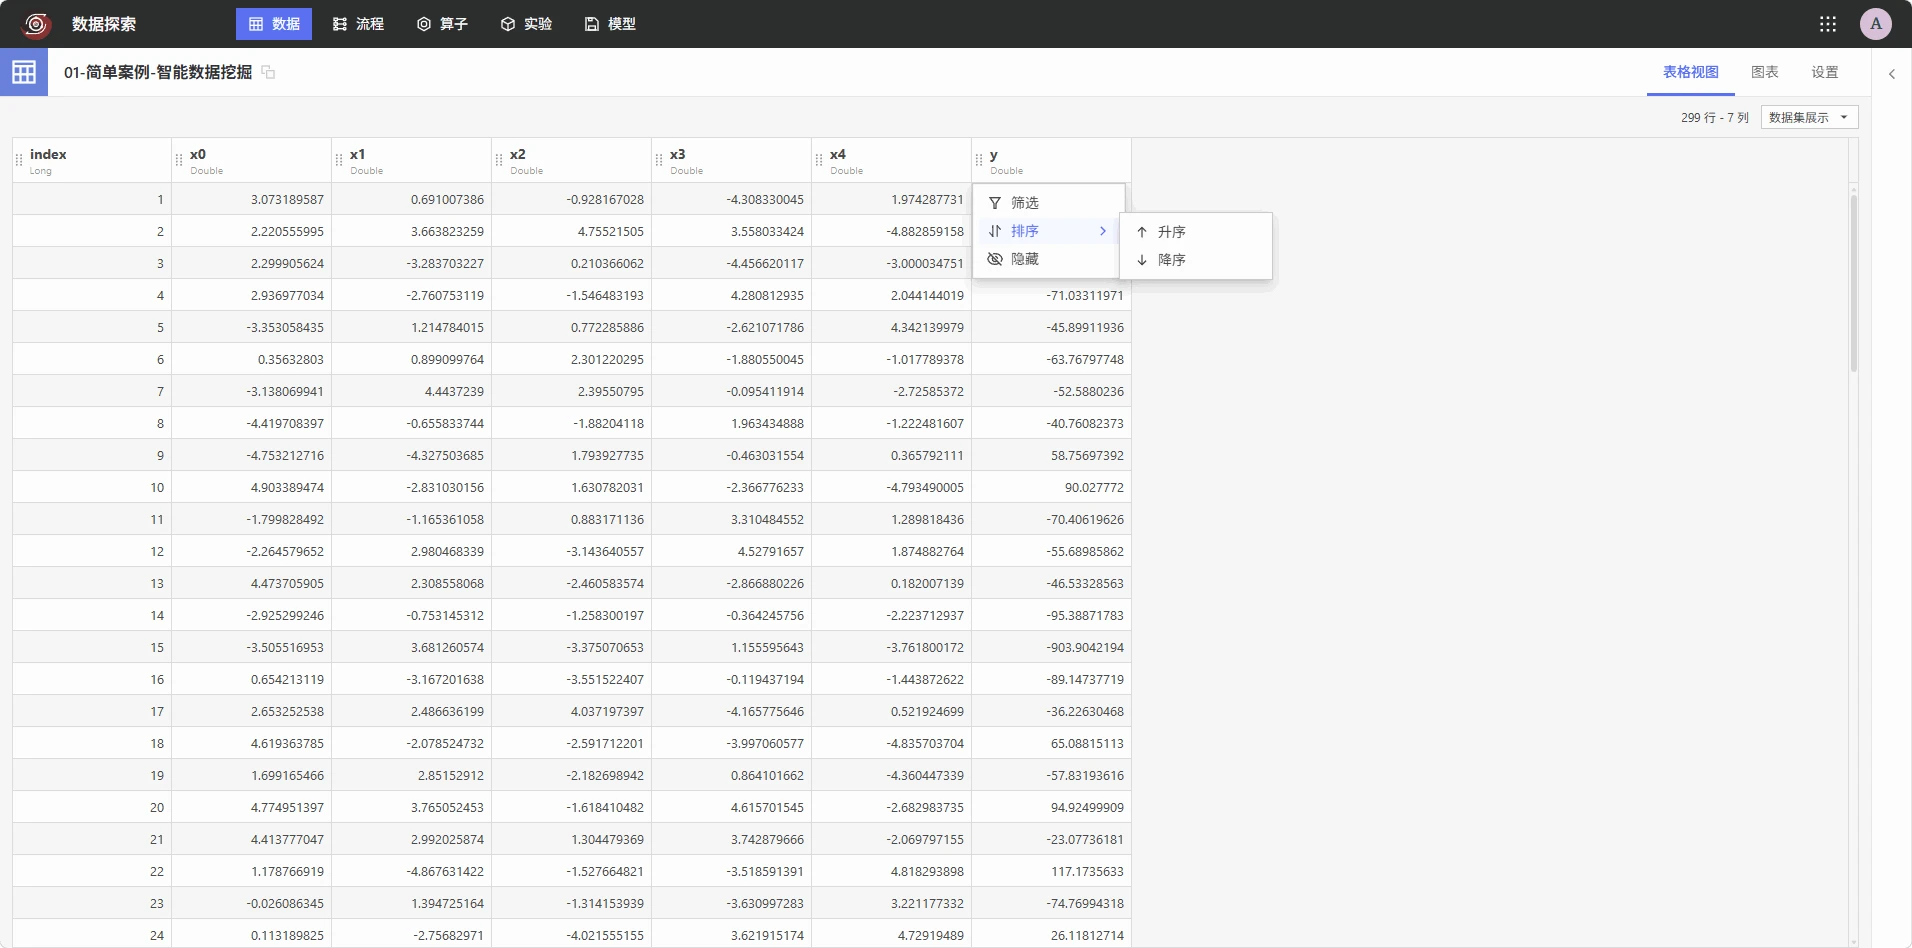Viewport: 1912px width, 948px height.
Task: Select cell 58.75697392 in y
Action: click(x=1052, y=455)
